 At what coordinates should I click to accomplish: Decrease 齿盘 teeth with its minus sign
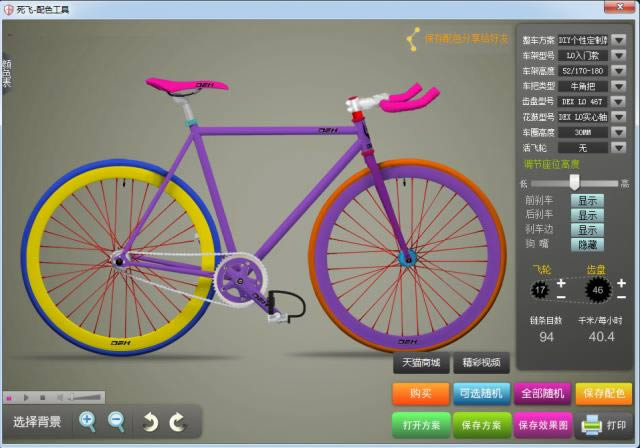[x=621, y=297]
